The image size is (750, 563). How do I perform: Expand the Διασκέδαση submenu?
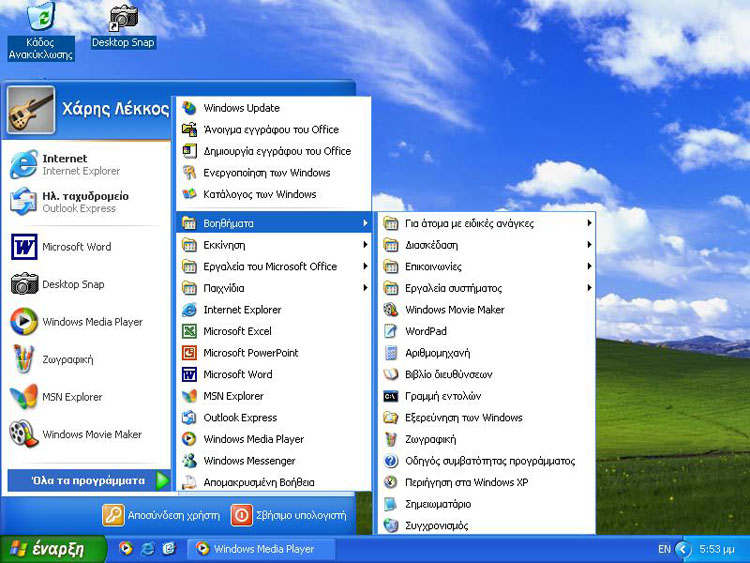[487, 245]
